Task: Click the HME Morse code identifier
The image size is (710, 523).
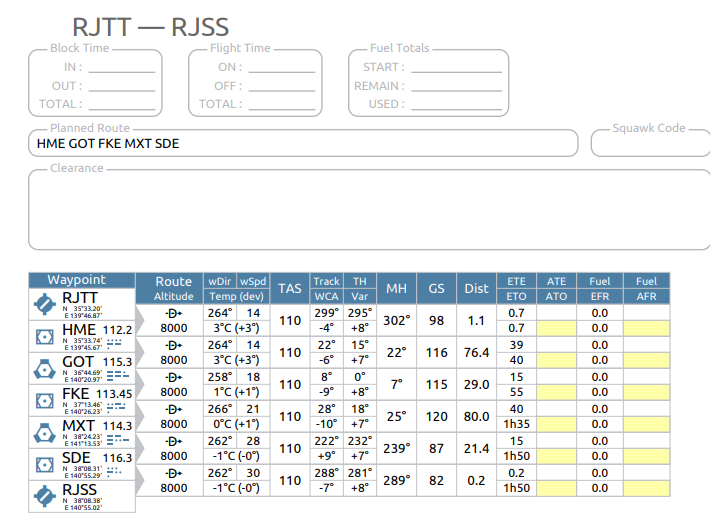Action: (x=114, y=343)
